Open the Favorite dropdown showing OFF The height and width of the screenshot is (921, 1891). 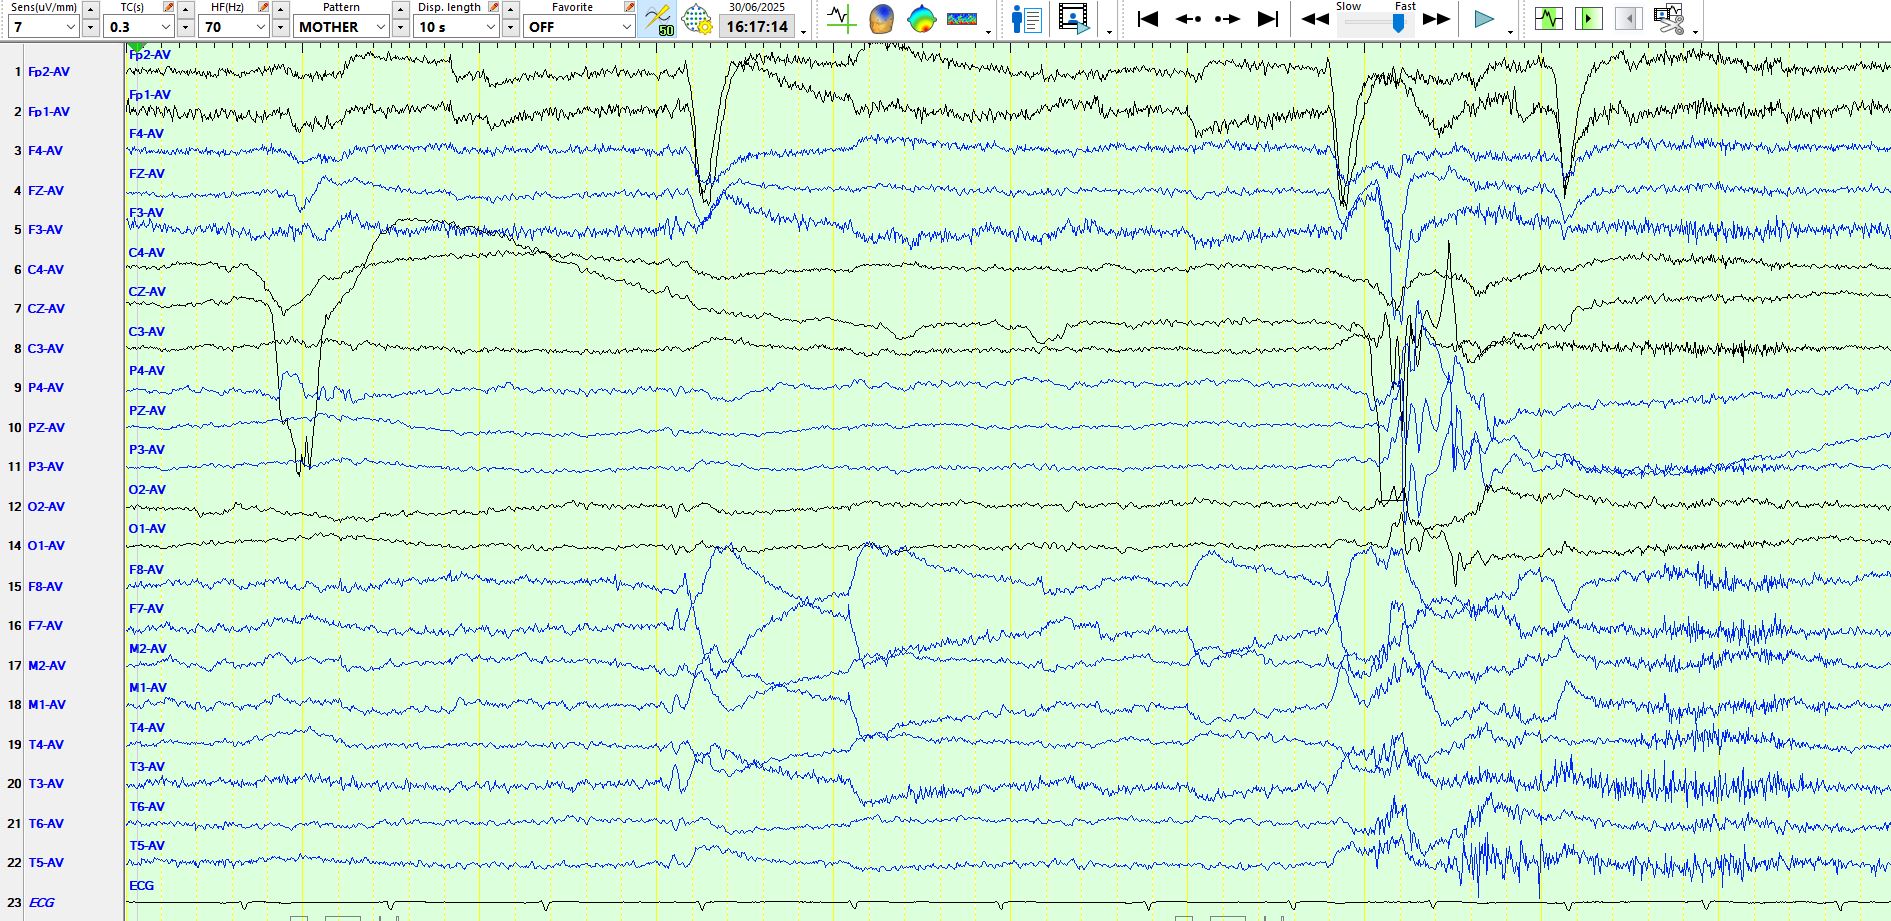tap(579, 27)
